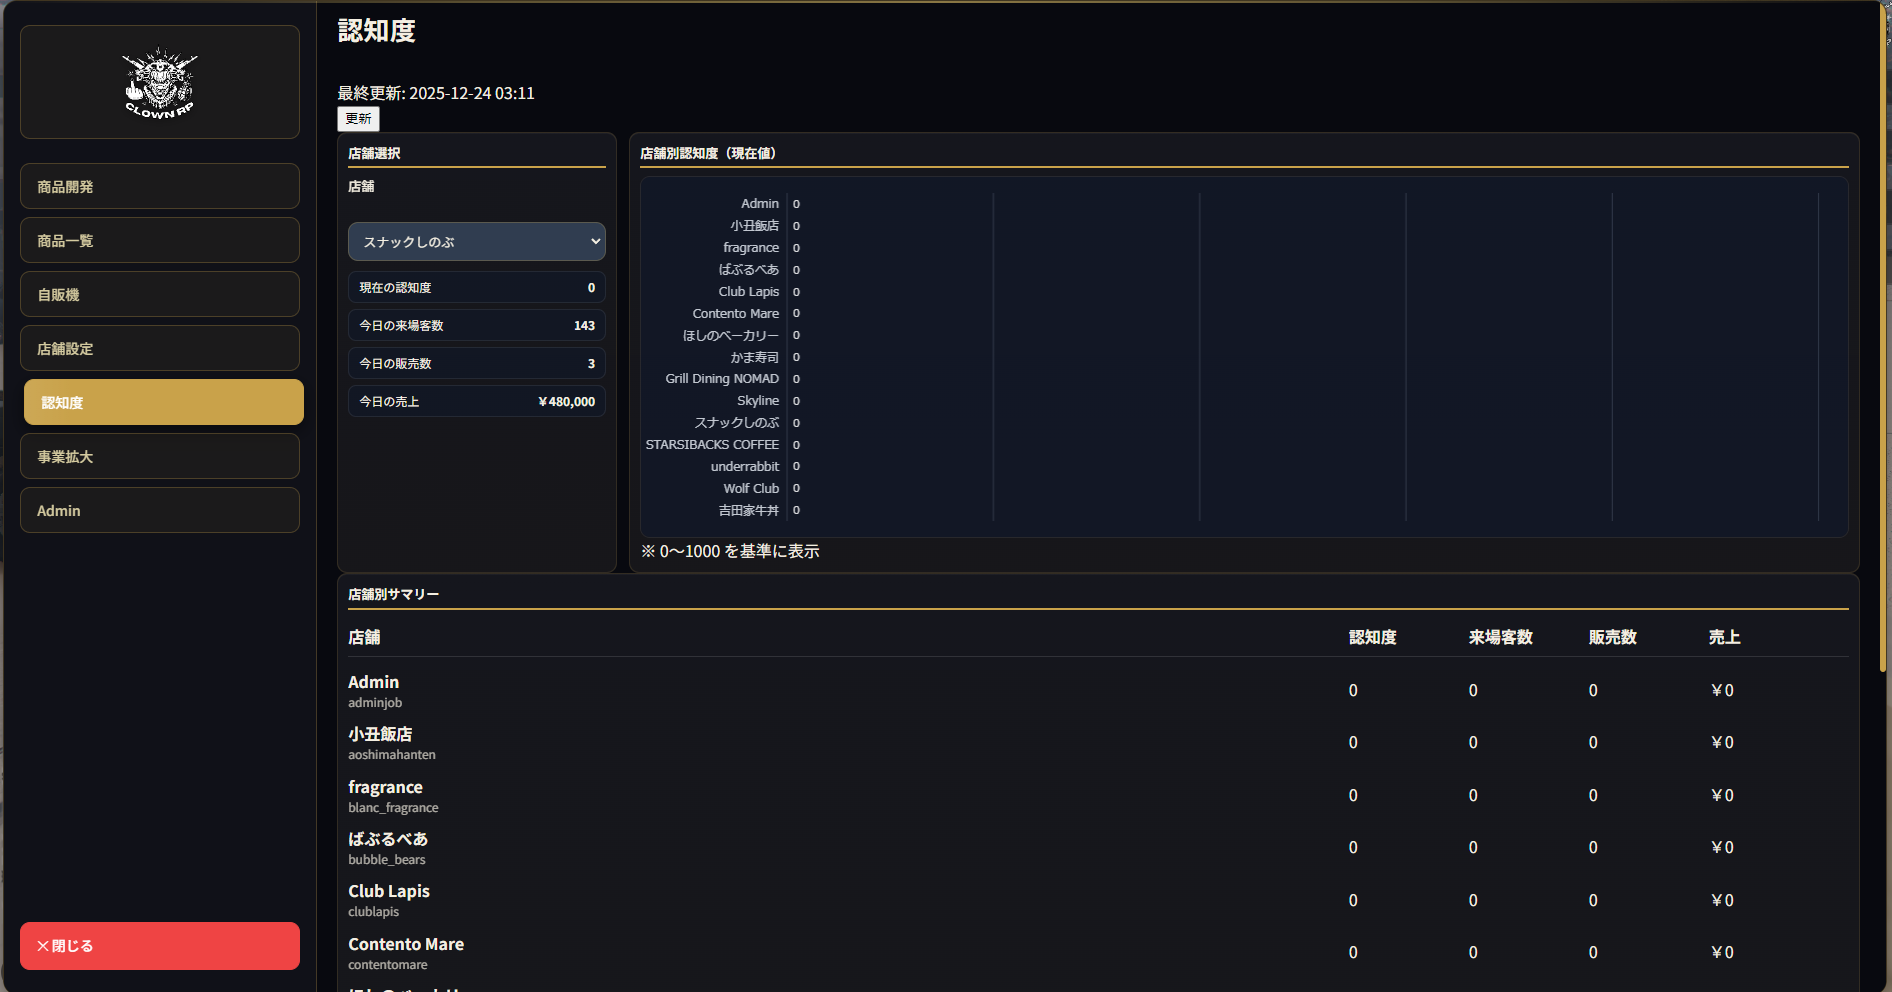Open the 事業拡大 section
1892x992 pixels.
click(160, 457)
